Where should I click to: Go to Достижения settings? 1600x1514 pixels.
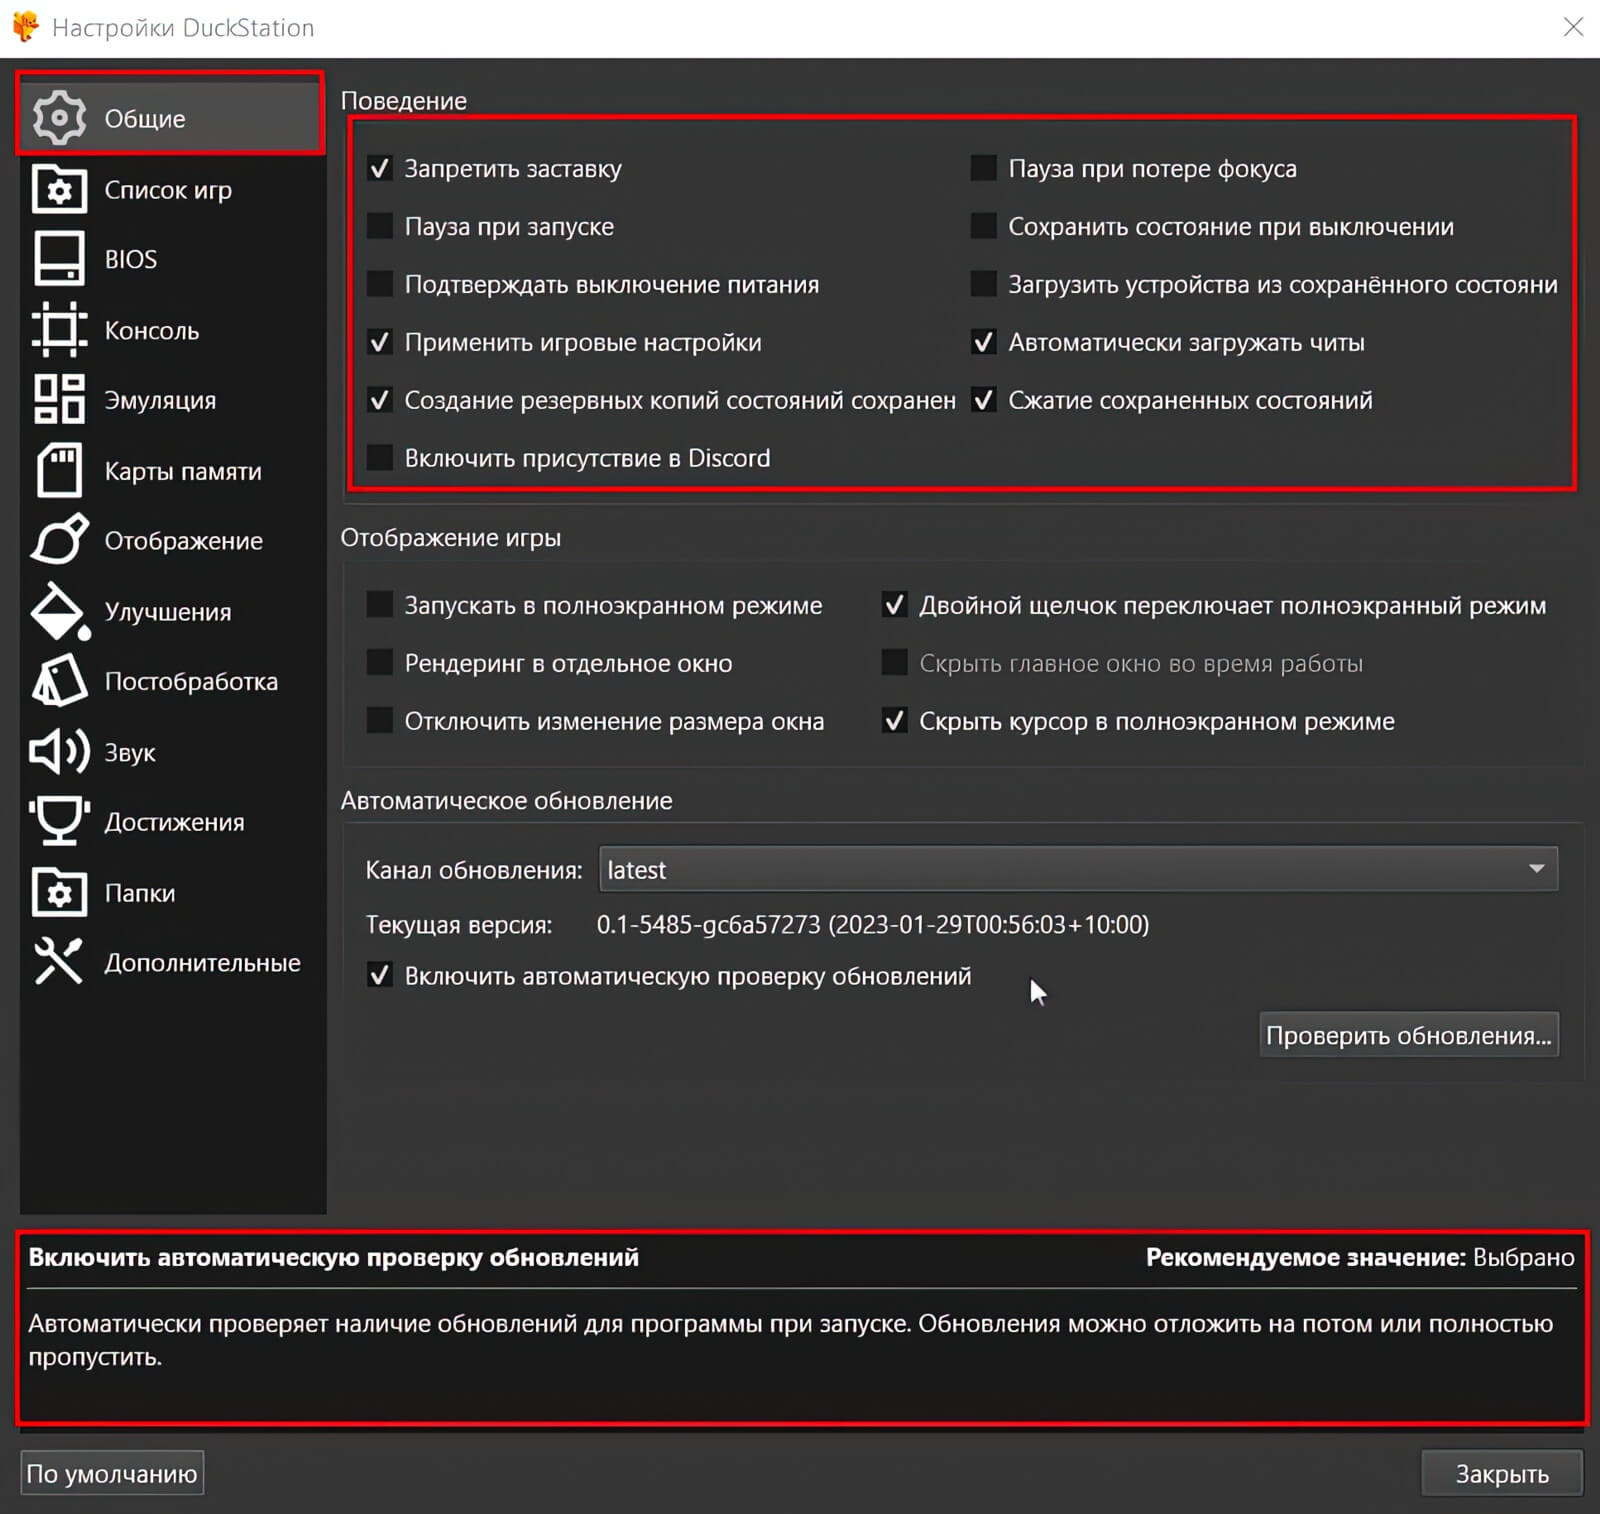point(171,822)
